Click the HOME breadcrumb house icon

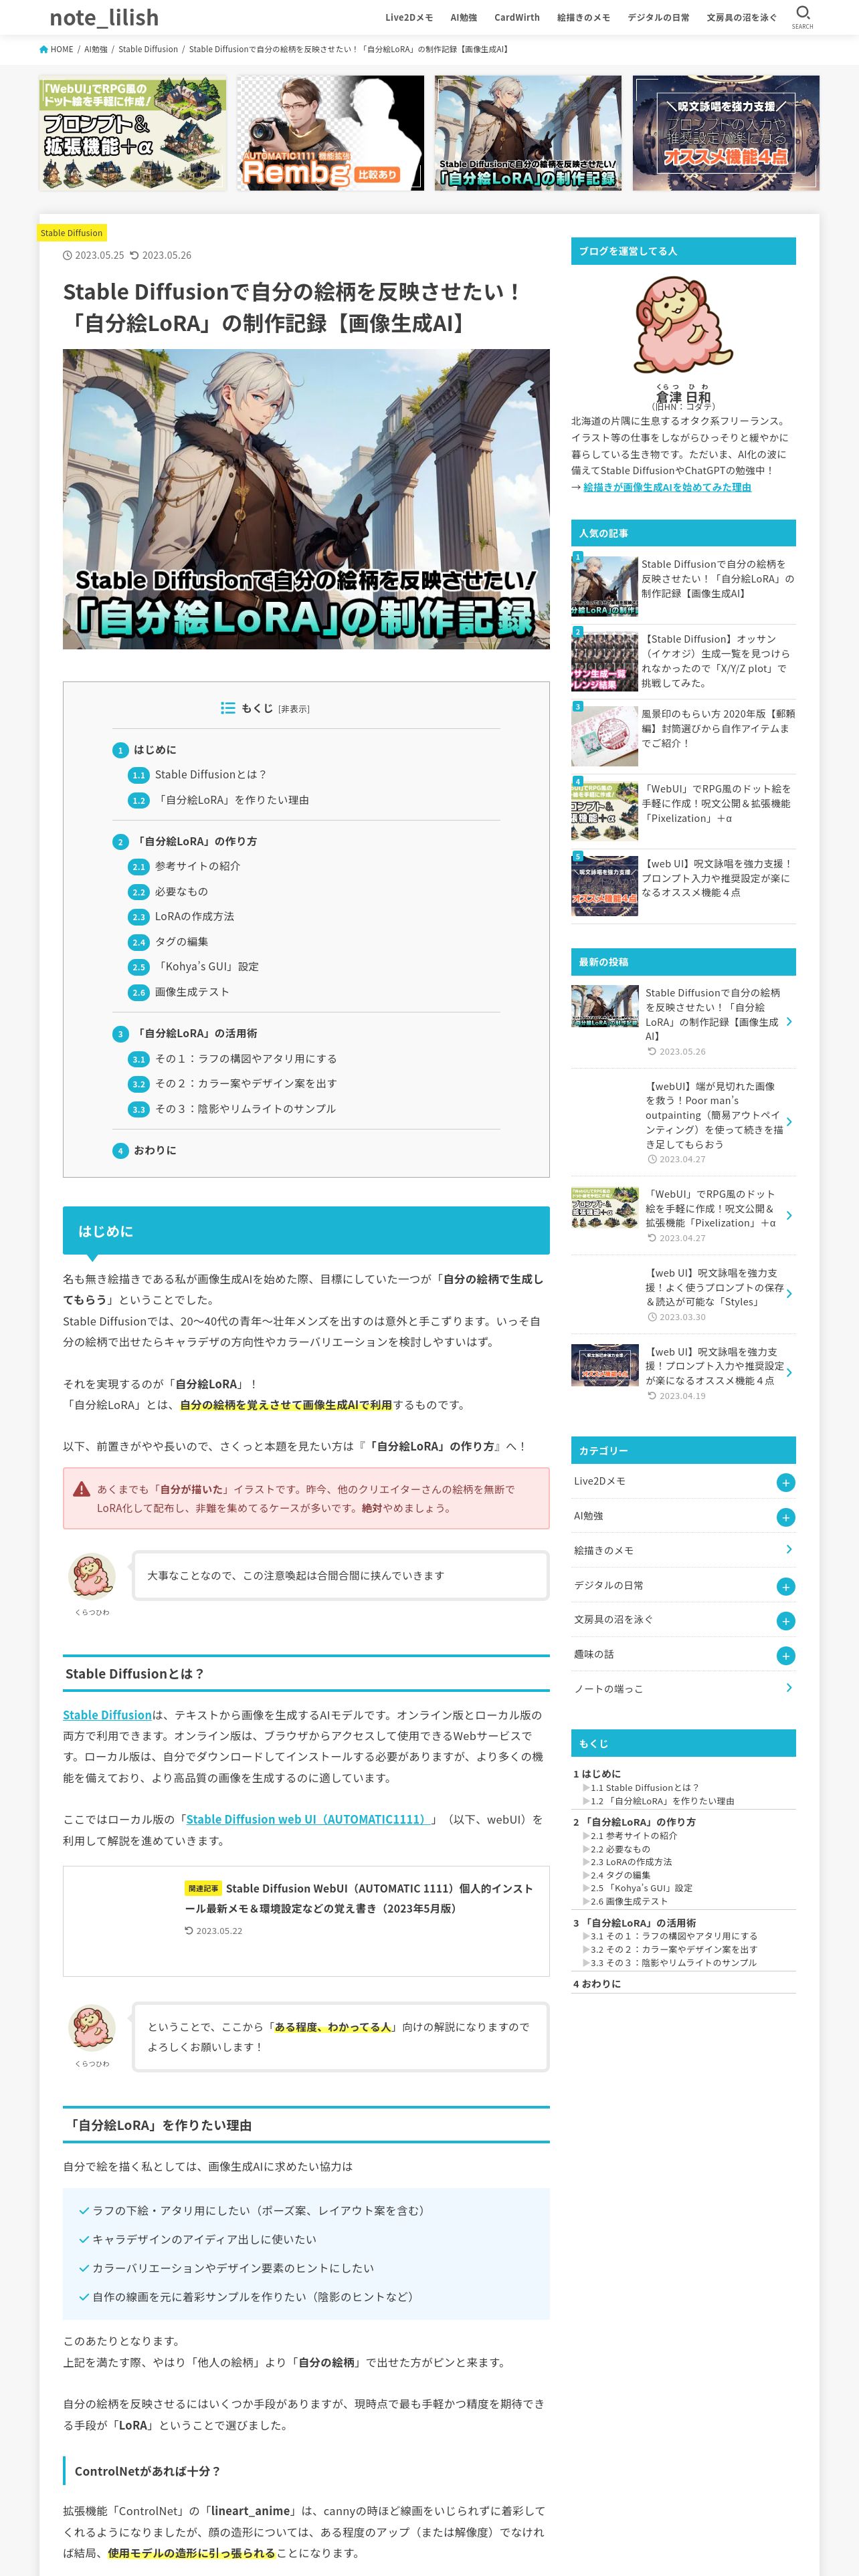coord(43,49)
